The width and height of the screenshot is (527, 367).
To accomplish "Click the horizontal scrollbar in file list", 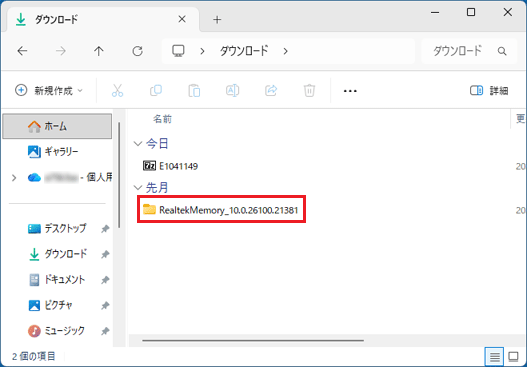I will 253,340.
